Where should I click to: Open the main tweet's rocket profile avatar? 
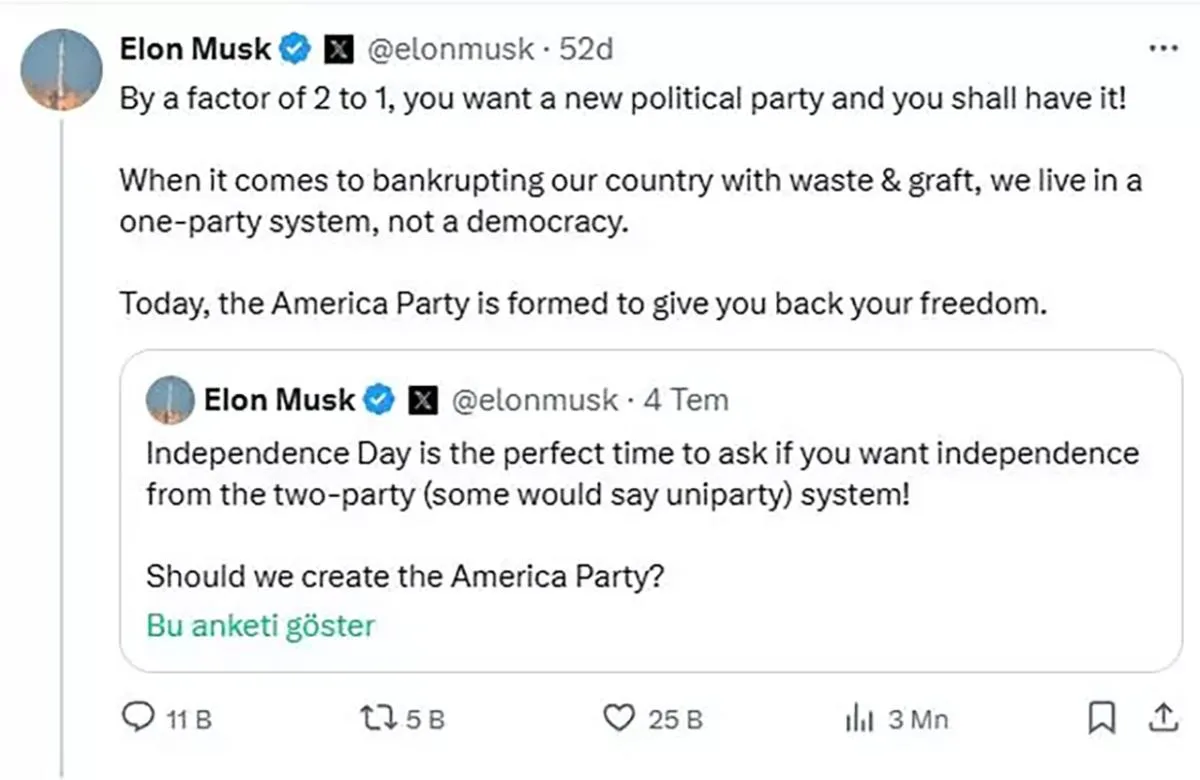click(x=62, y=69)
